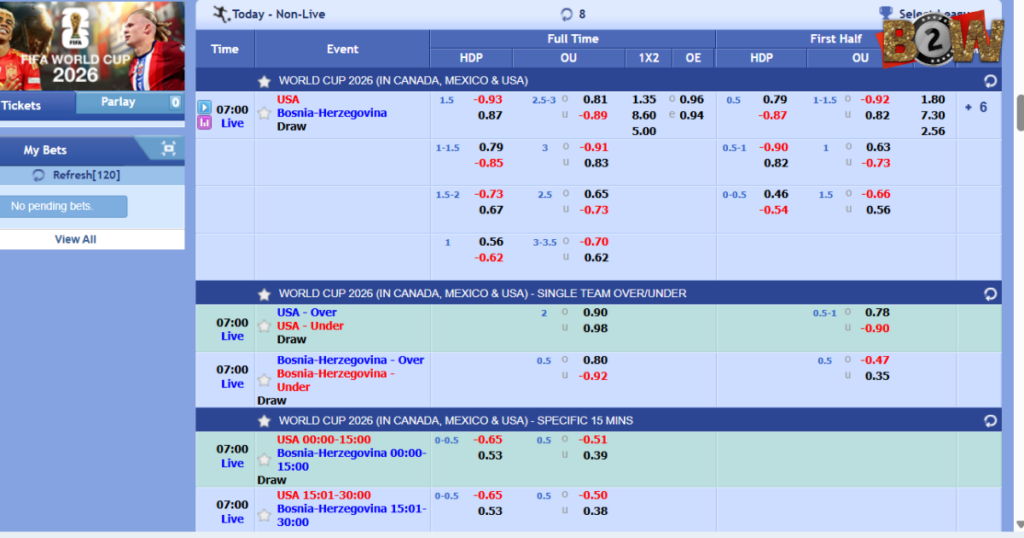Click the My Bets expand icon
This screenshot has width=1024, height=538.
168,149
